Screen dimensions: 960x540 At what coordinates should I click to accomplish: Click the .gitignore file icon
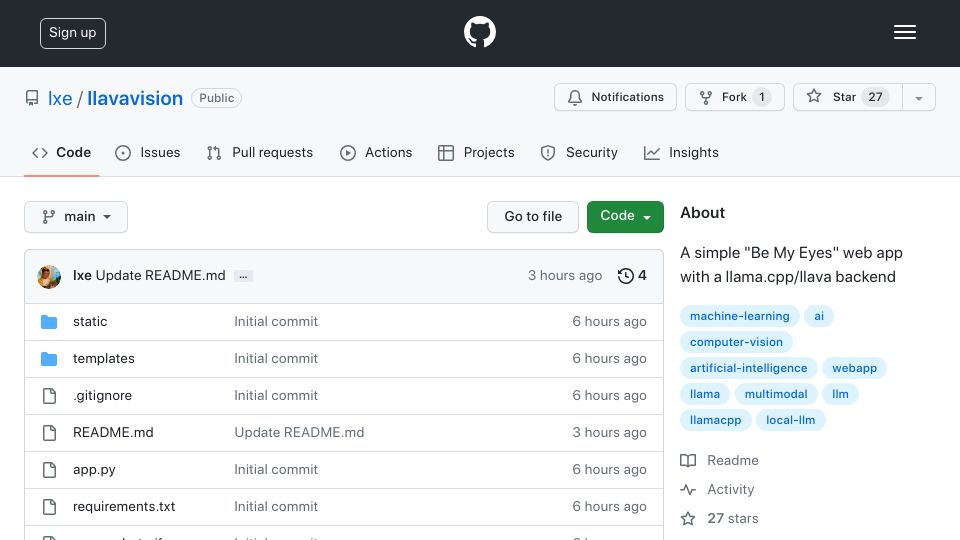coord(50,396)
